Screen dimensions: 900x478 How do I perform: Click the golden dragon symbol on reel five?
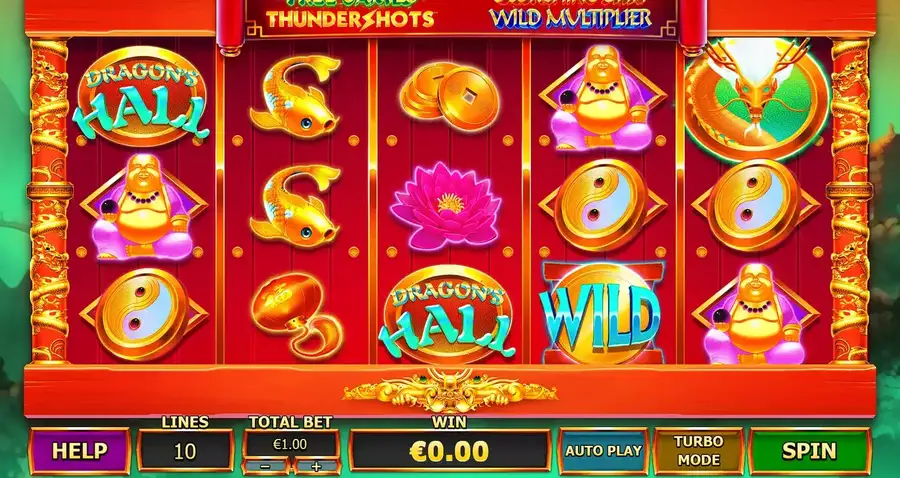pyautogui.click(x=757, y=99)
